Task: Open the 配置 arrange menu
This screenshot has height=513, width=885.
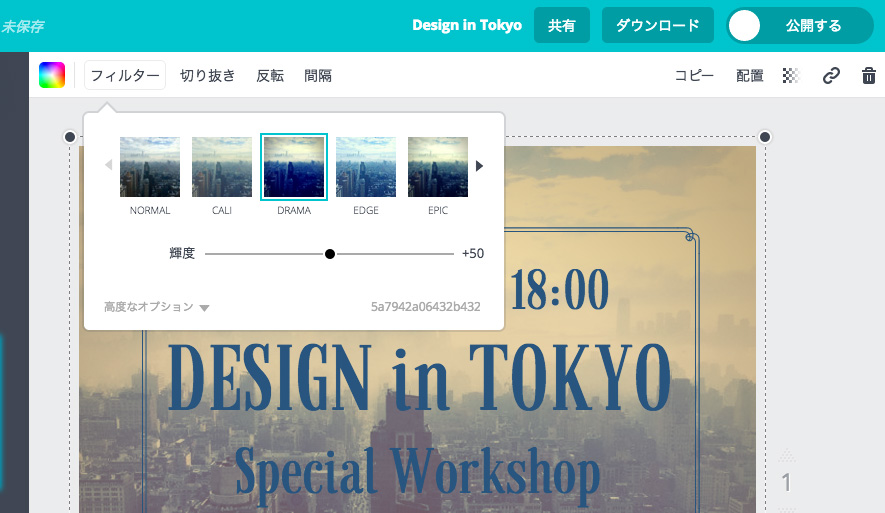Action: click(750, 76)
